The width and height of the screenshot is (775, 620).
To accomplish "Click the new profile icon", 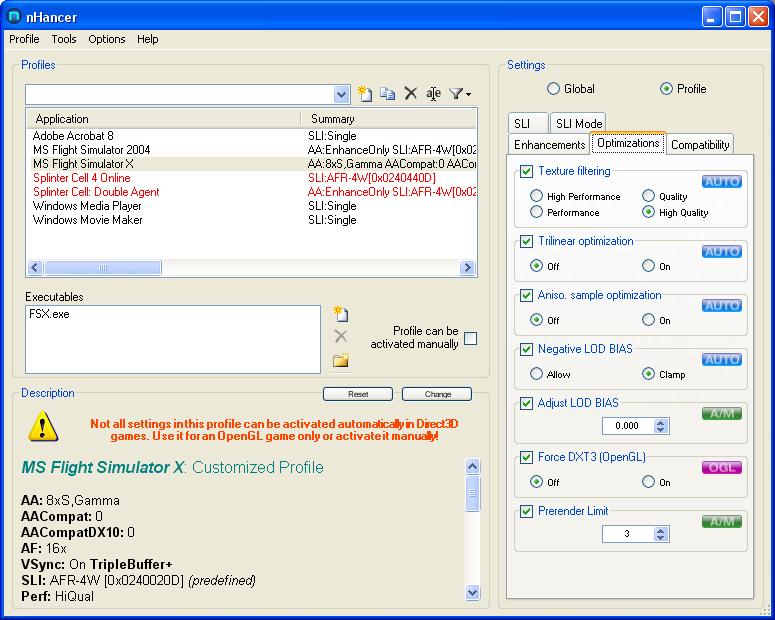I will (365, 94).
